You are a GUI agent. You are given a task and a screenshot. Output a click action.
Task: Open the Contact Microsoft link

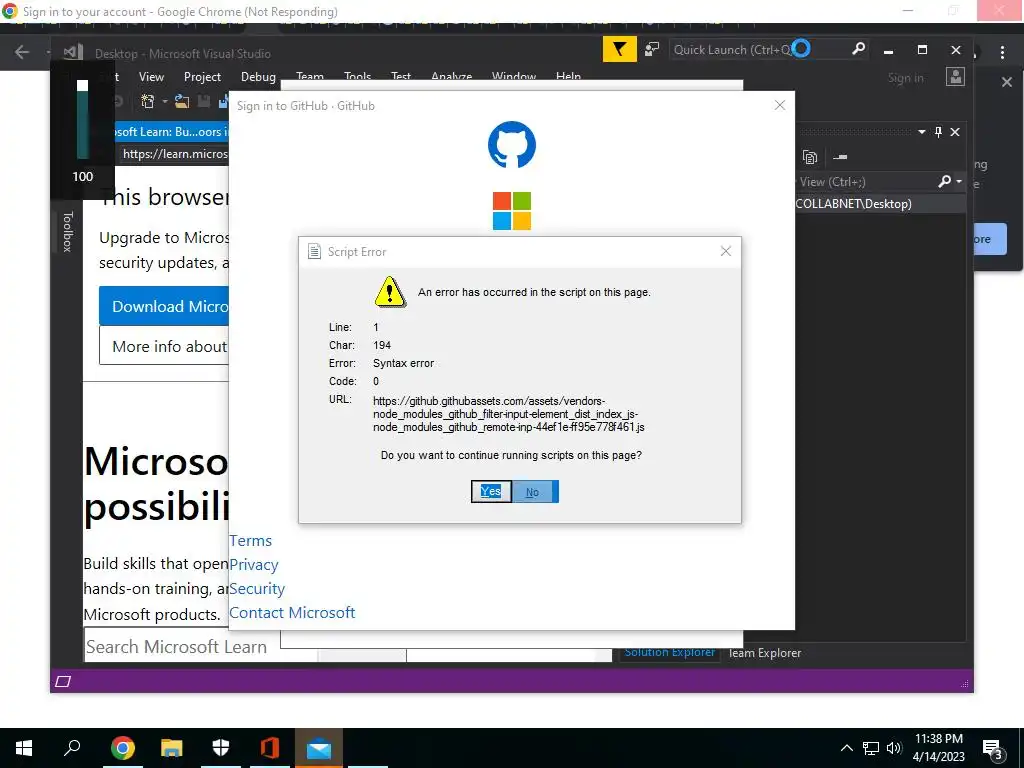pos(292,613)
